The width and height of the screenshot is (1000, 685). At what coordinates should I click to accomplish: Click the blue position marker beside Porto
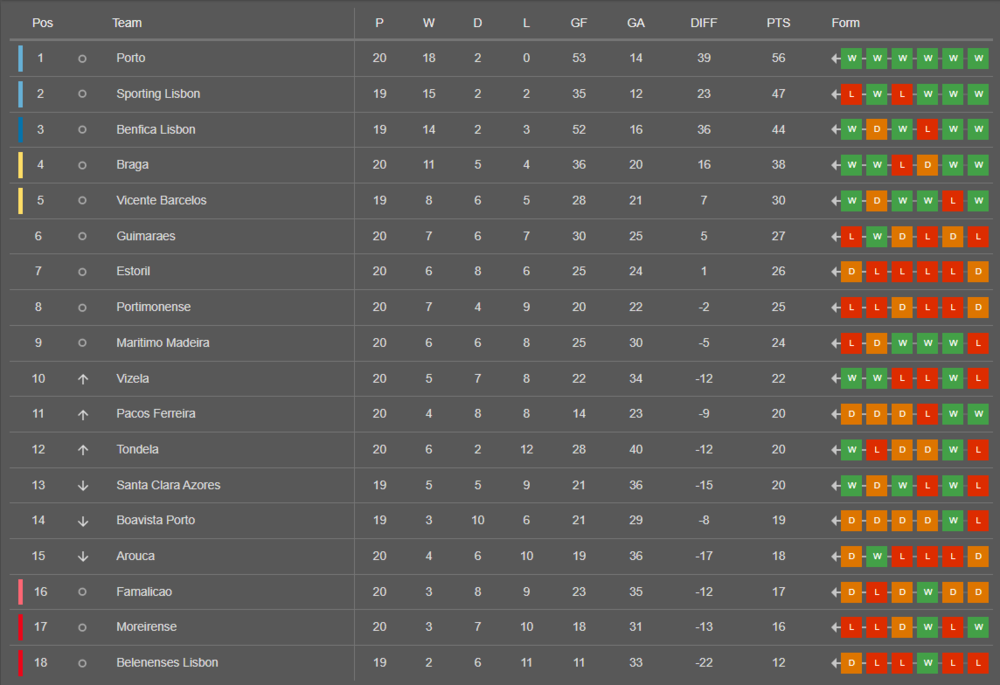click(x=20, y=58)
